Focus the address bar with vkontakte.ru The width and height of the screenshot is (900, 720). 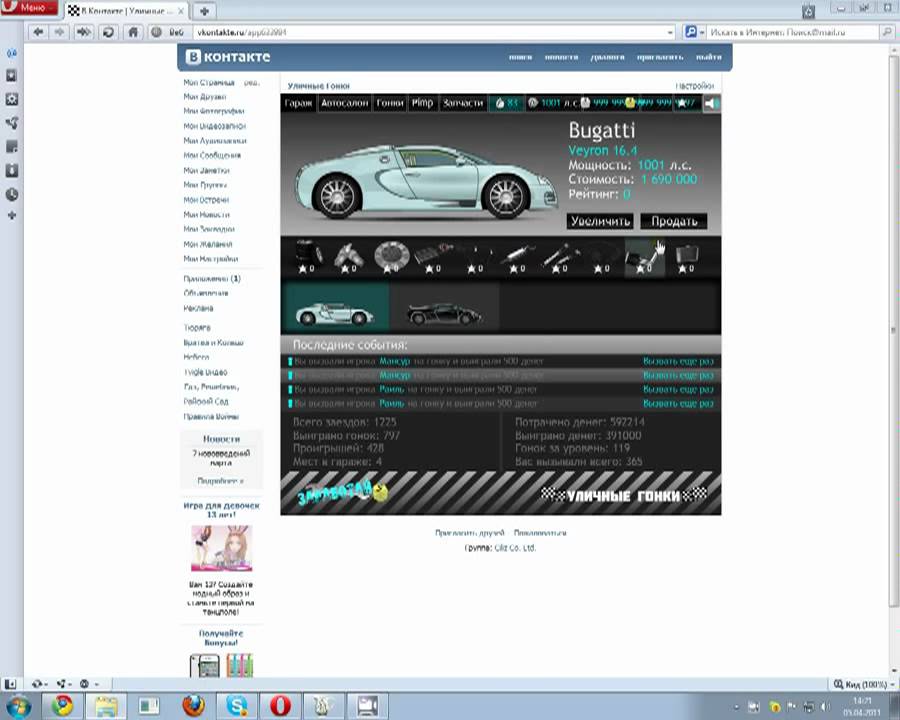click(x=430, y=32)
